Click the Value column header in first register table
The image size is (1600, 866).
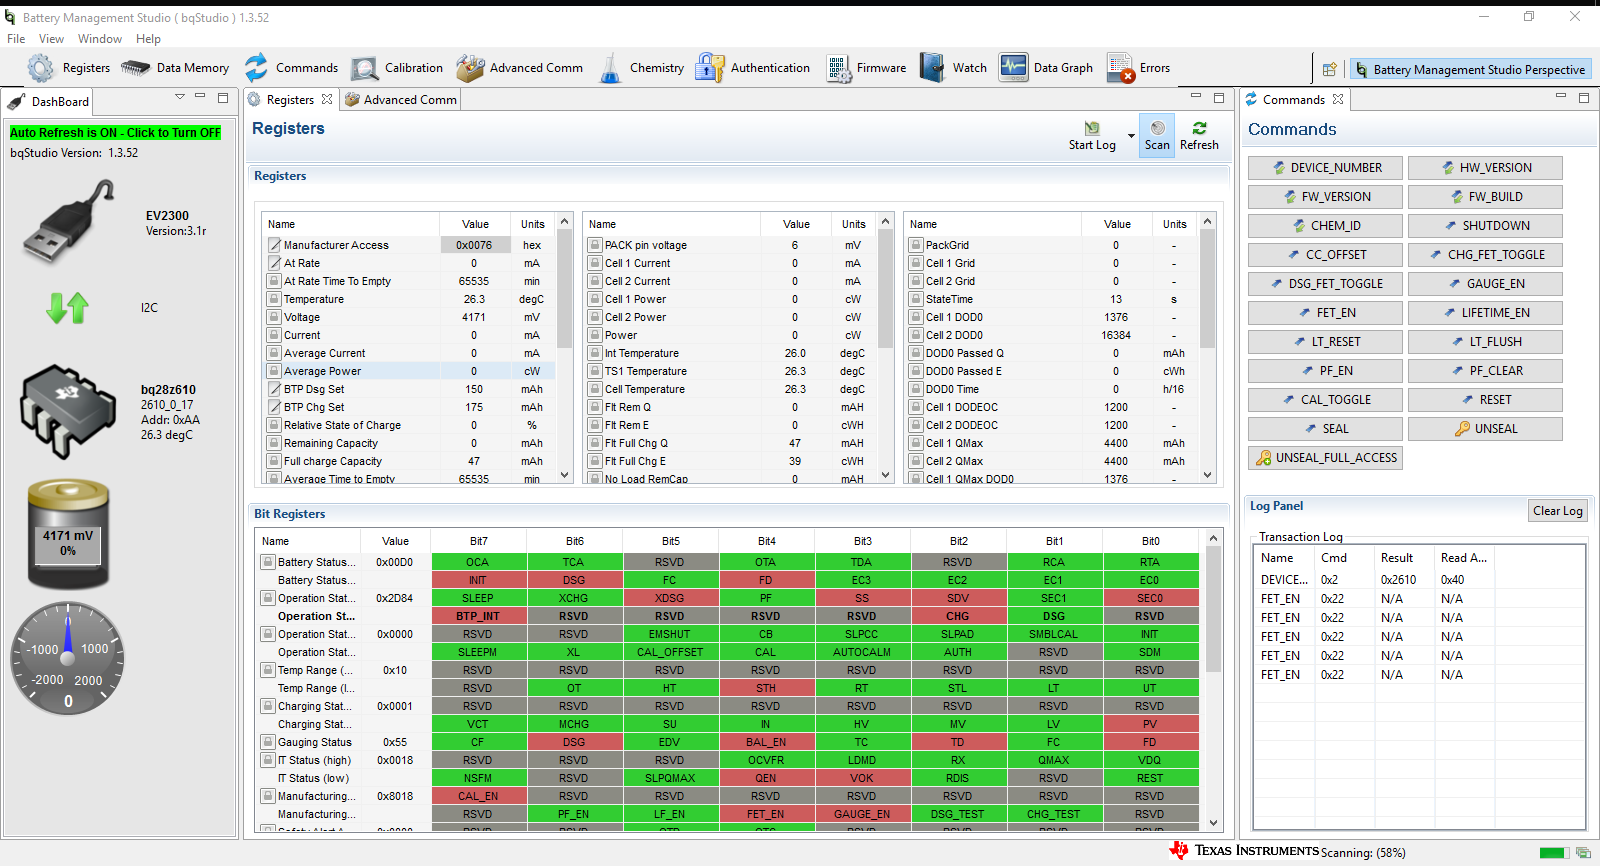pos(475,224)
